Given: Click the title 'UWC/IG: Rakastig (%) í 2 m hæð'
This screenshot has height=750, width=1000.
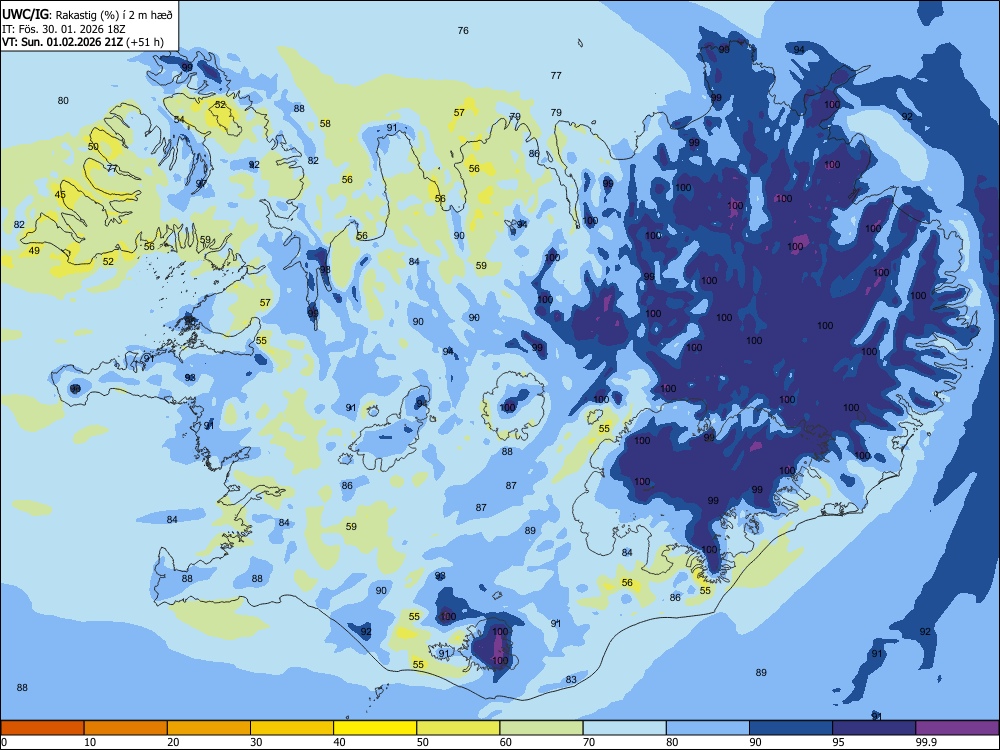Looking at the screenshot, I should 87,15.
